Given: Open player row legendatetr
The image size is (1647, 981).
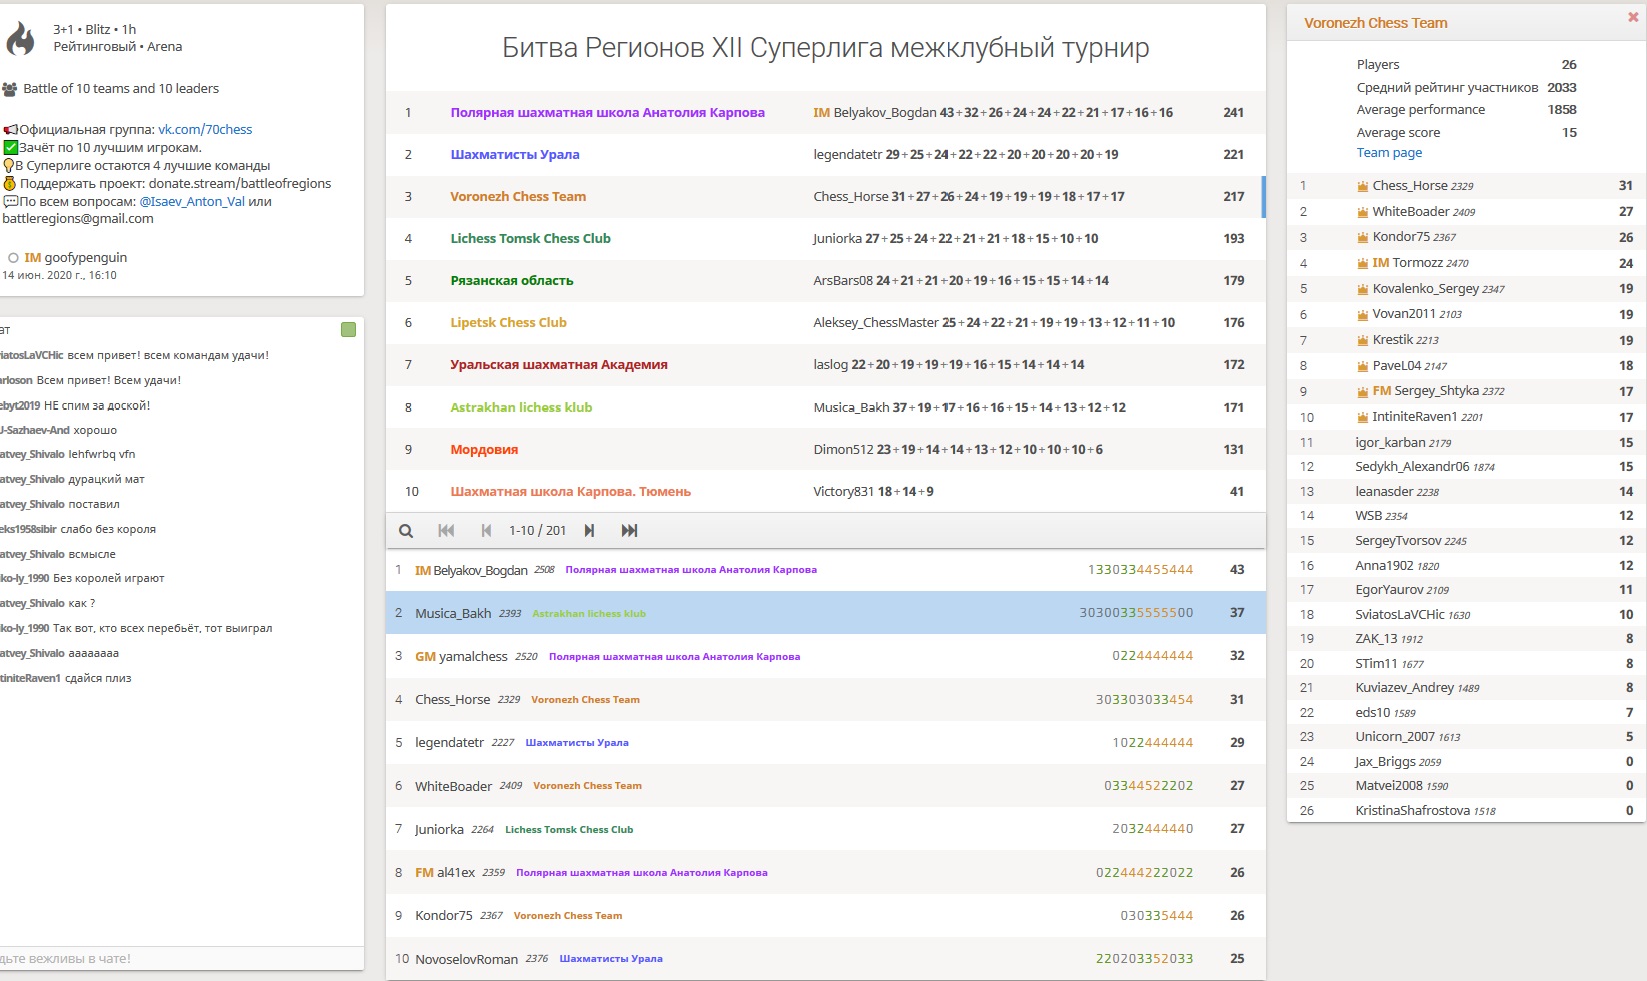Looking at the screenshot, I should point(825,743).
